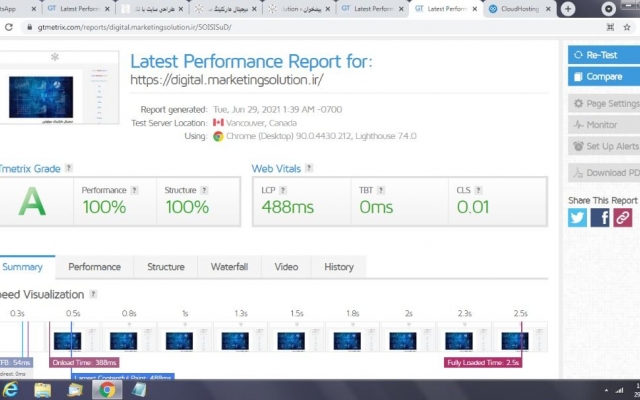Screen dimensions: 640x400
Task: Open File Explorer from the taskbar
Action: [x=43, y=390]
